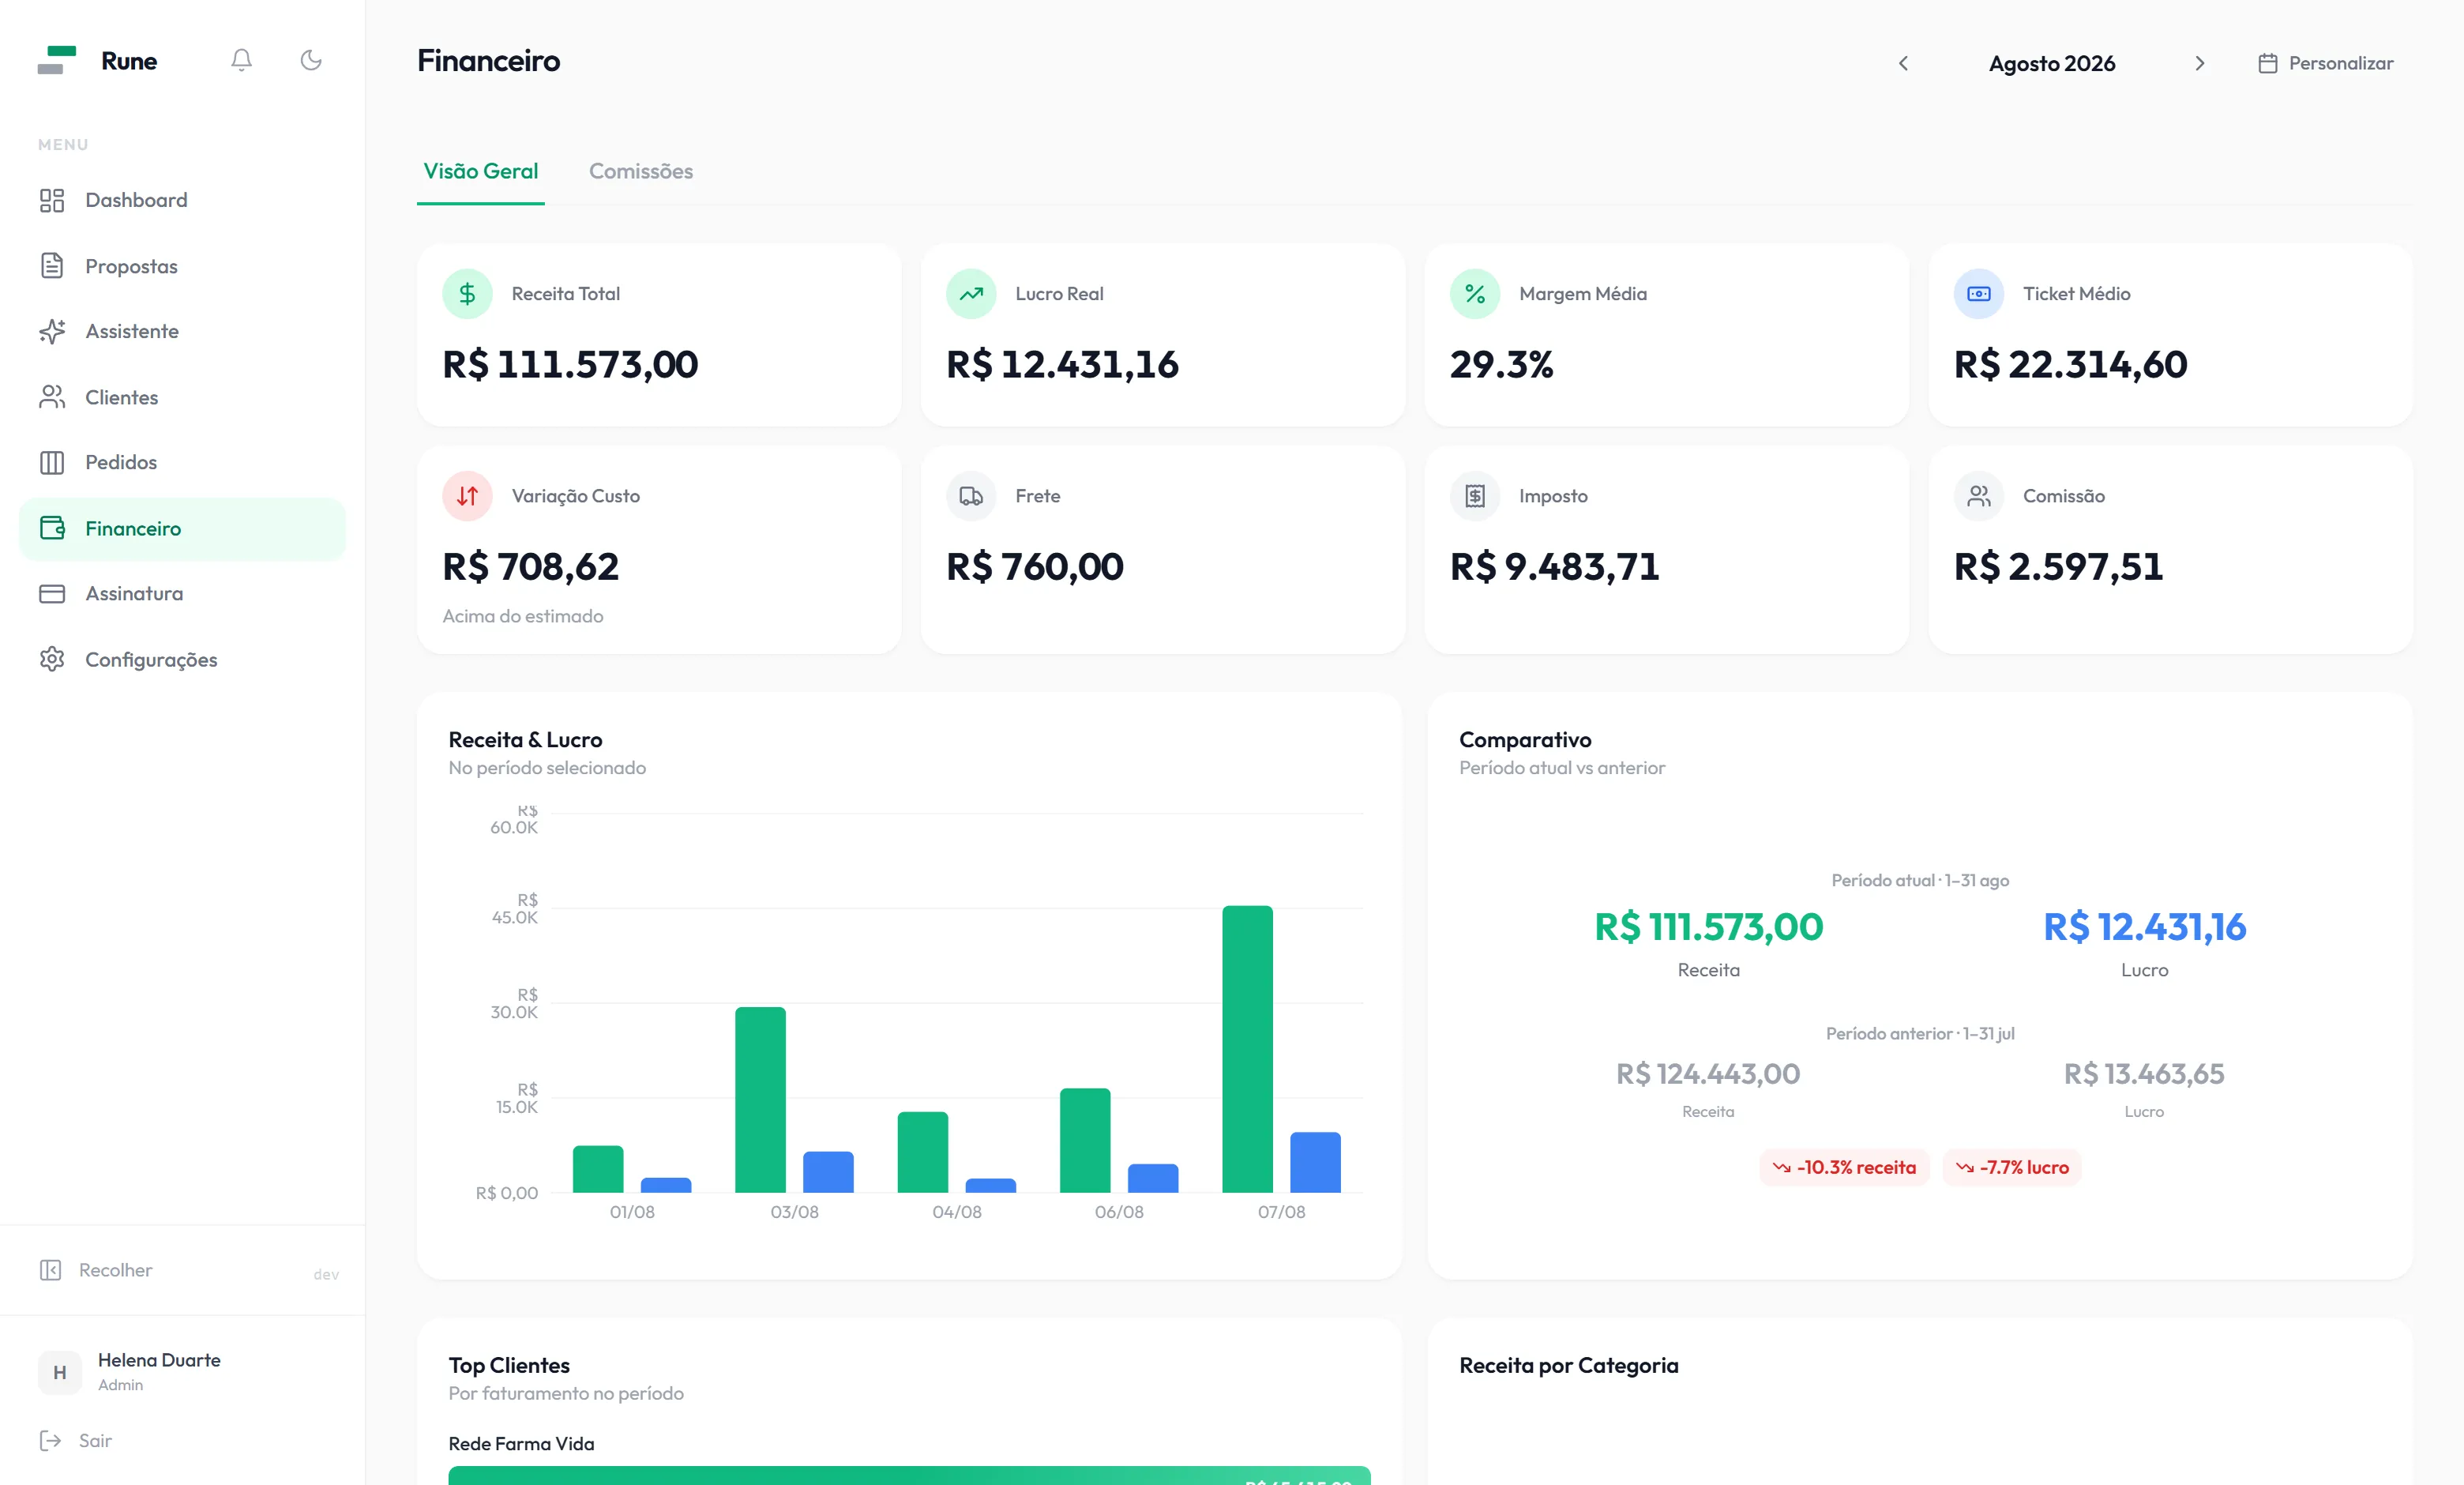Screen dimensions: 2464x1485
Task: Click Lucro Real value R$ 12.431,16
Action: click(x=1062, y=365)
